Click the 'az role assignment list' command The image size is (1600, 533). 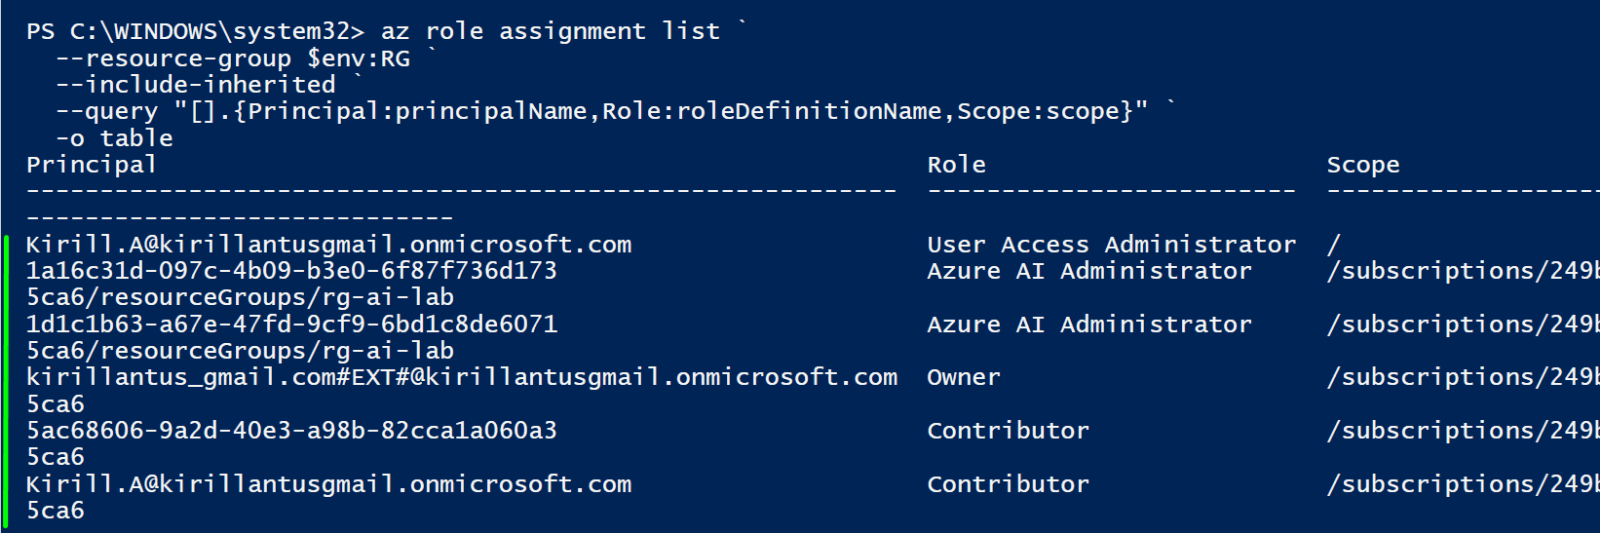point(550,32)
